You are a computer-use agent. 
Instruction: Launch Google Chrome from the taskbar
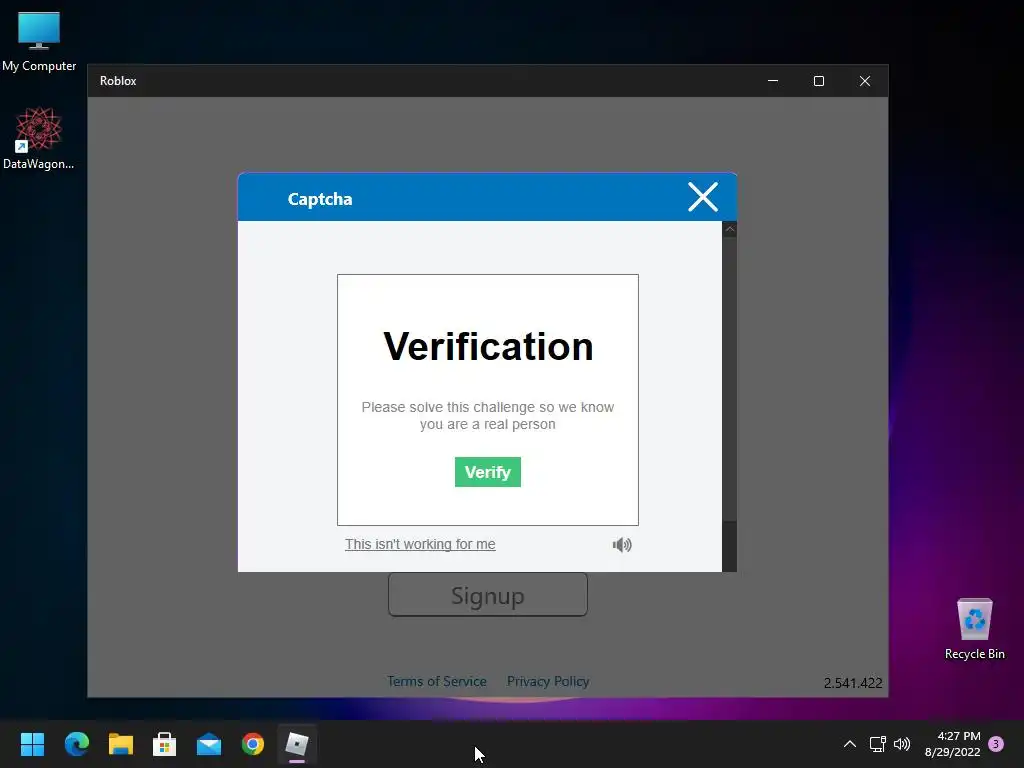tap(253, 744)
